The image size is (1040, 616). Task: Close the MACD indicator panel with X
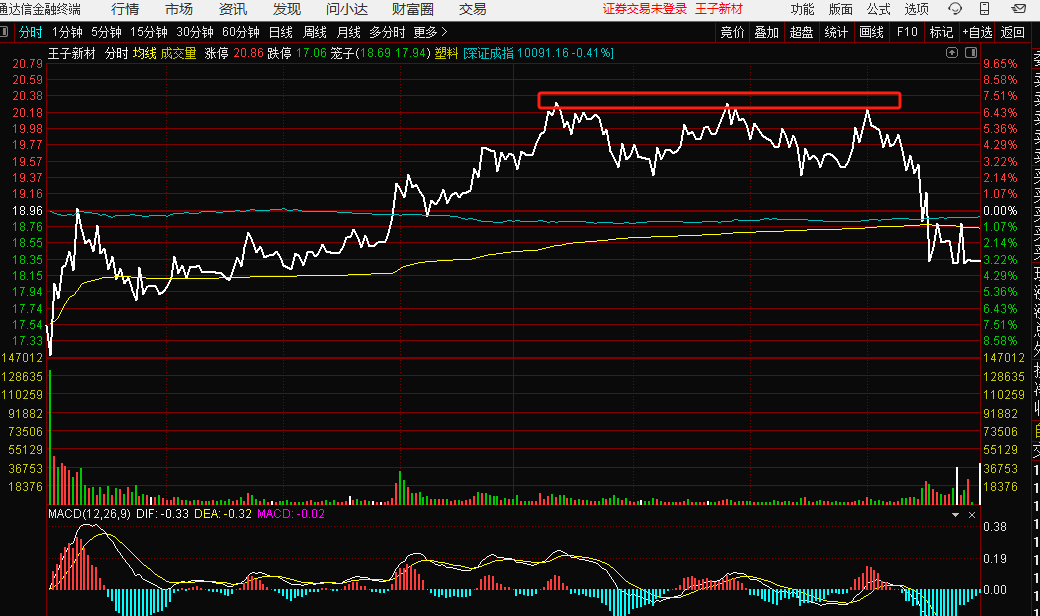(x=972, y=515)
